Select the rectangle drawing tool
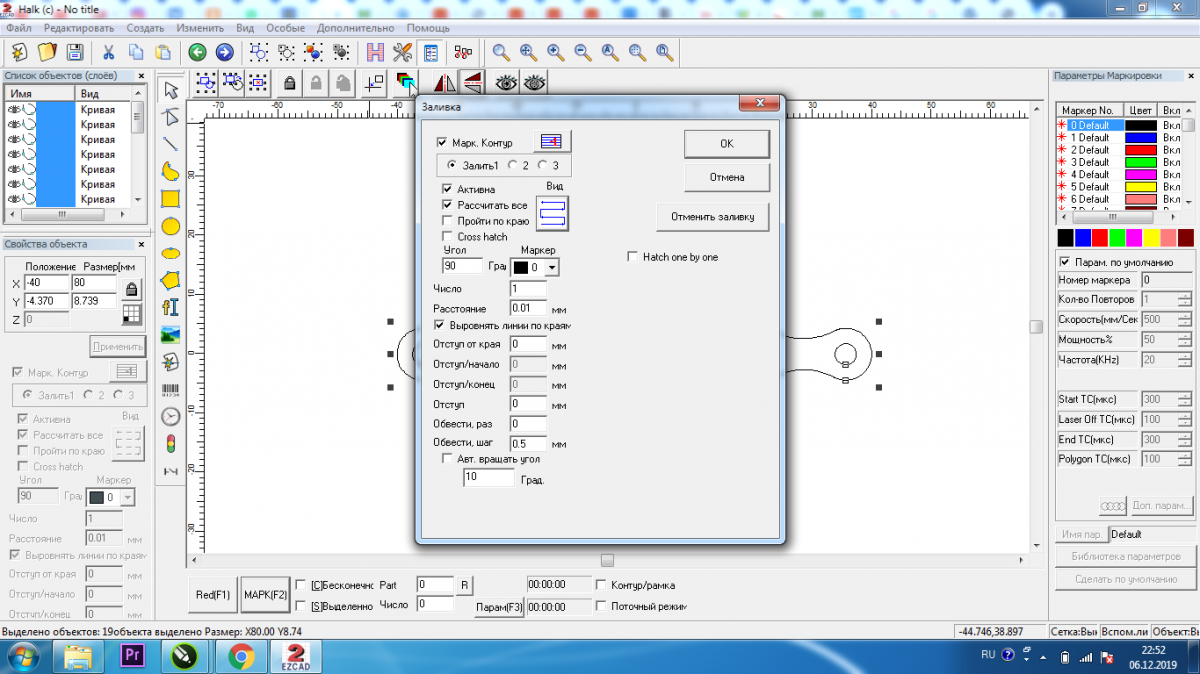This screenshot has height=674, width=1200. (x=171, y=199)
